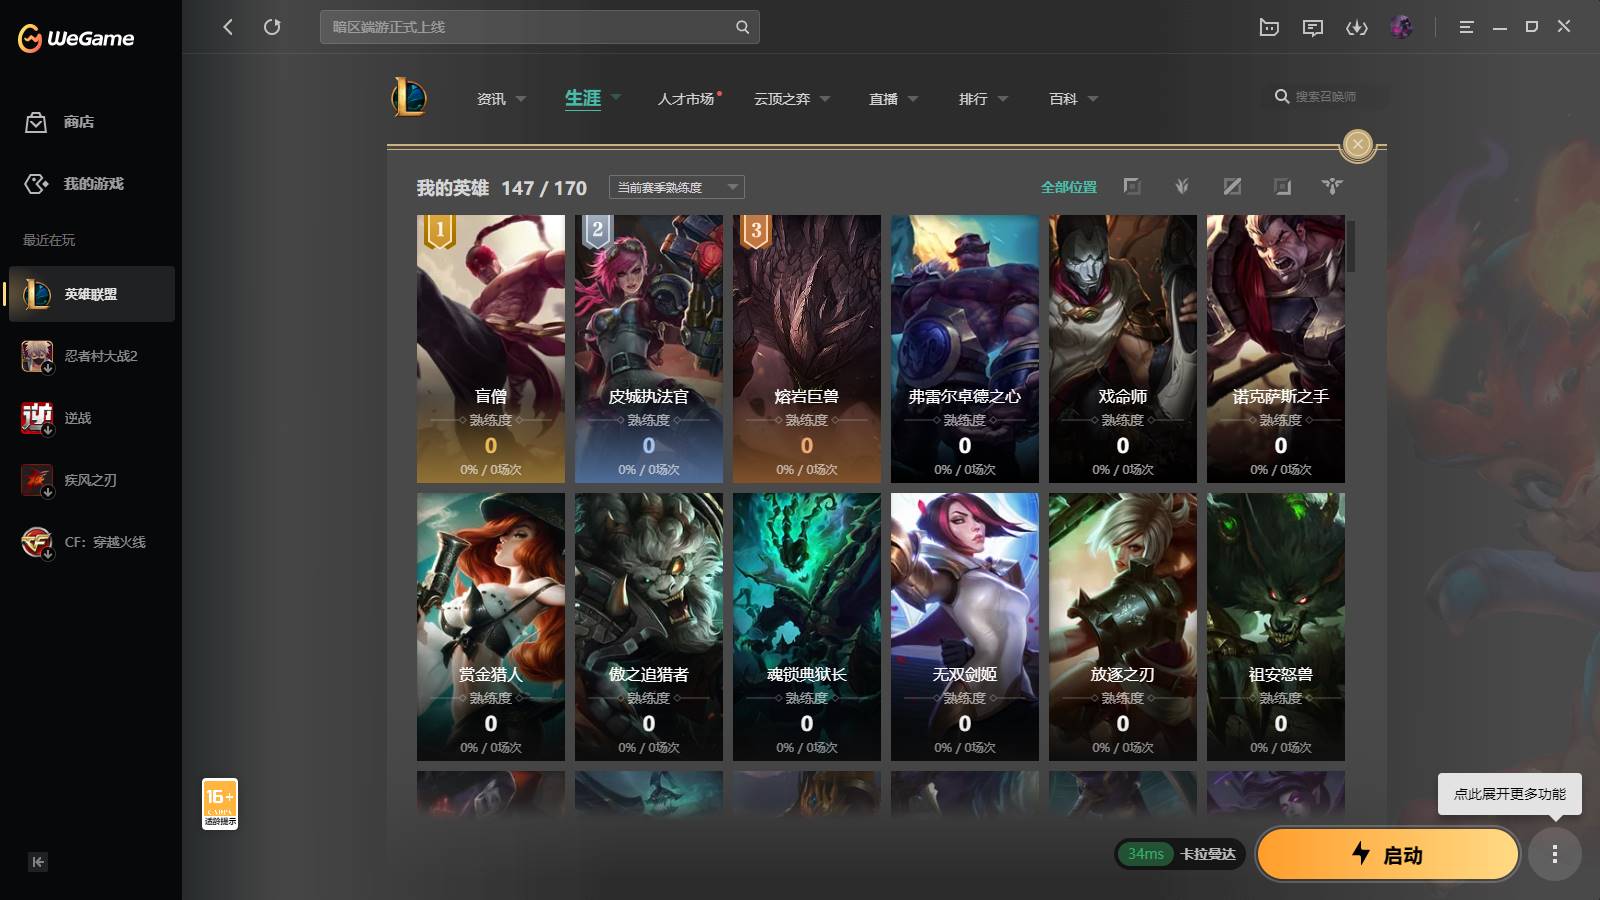Open the 弗雷尔卓德之心 hero card
The height and width of the screenshot is (900, 1600).
(965, 349)
